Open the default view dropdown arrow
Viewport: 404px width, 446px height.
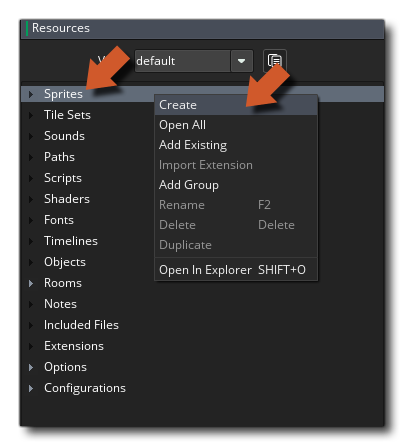point(242,61)
